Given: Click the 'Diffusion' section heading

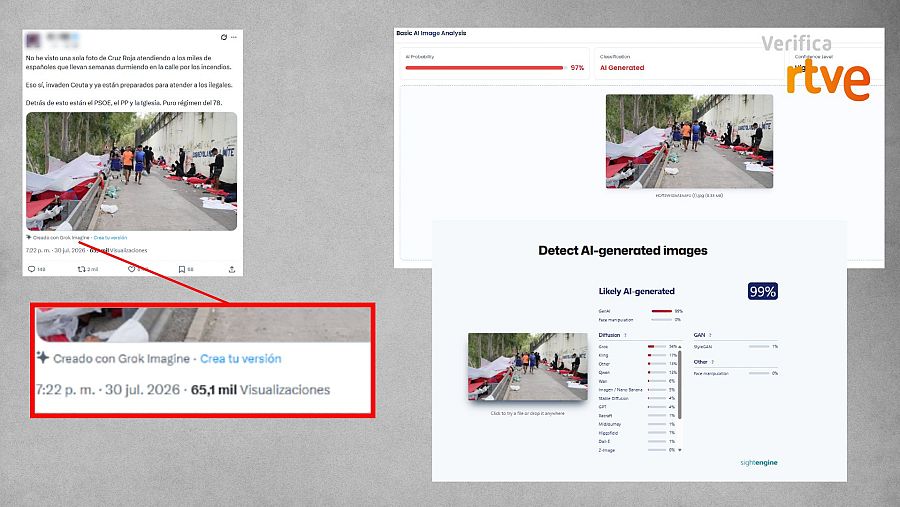Looking at the screenshot, I should [610, 335].
